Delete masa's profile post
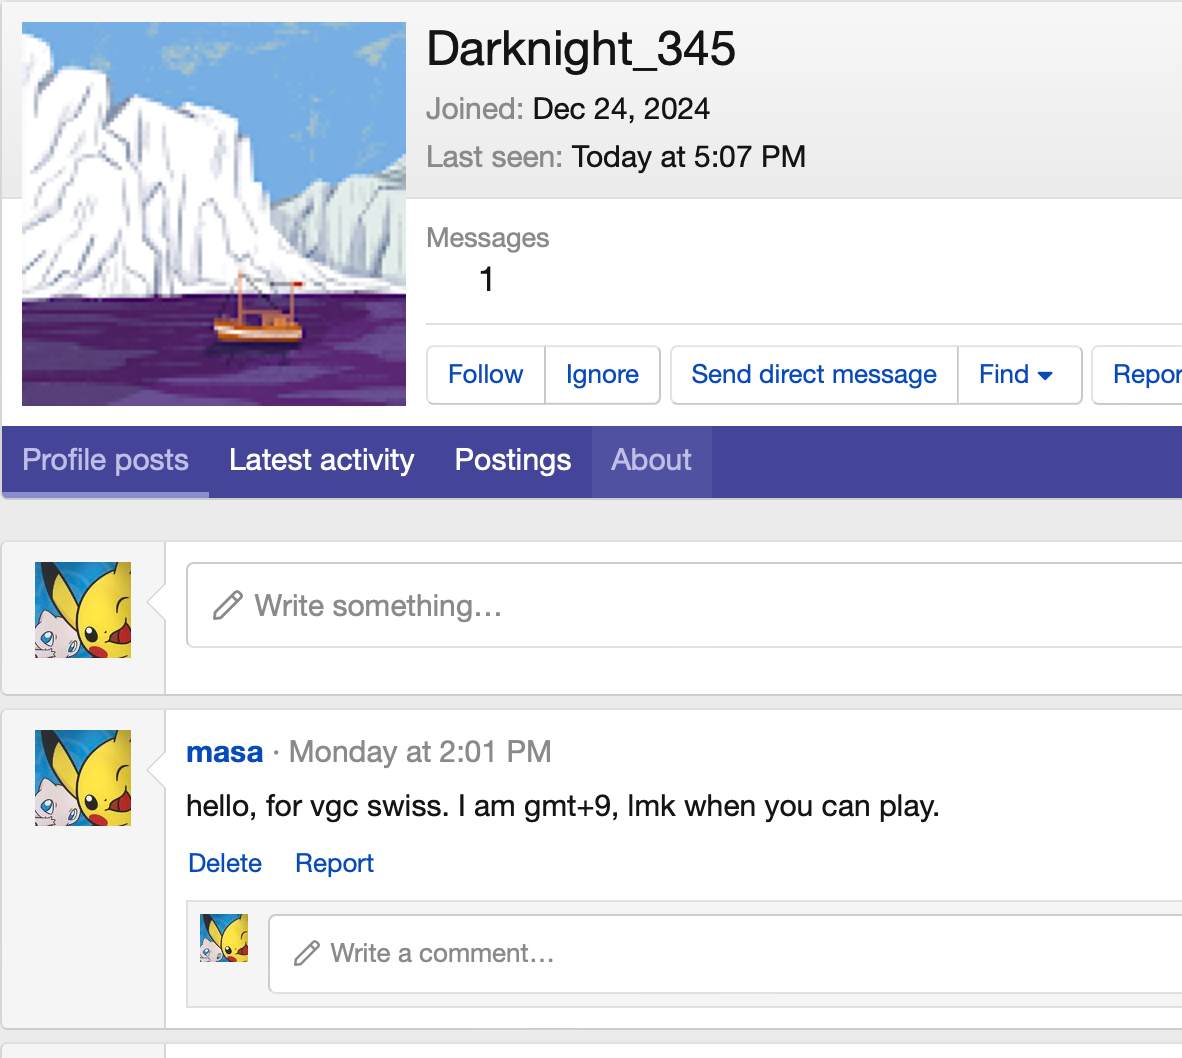 (225, 863)
